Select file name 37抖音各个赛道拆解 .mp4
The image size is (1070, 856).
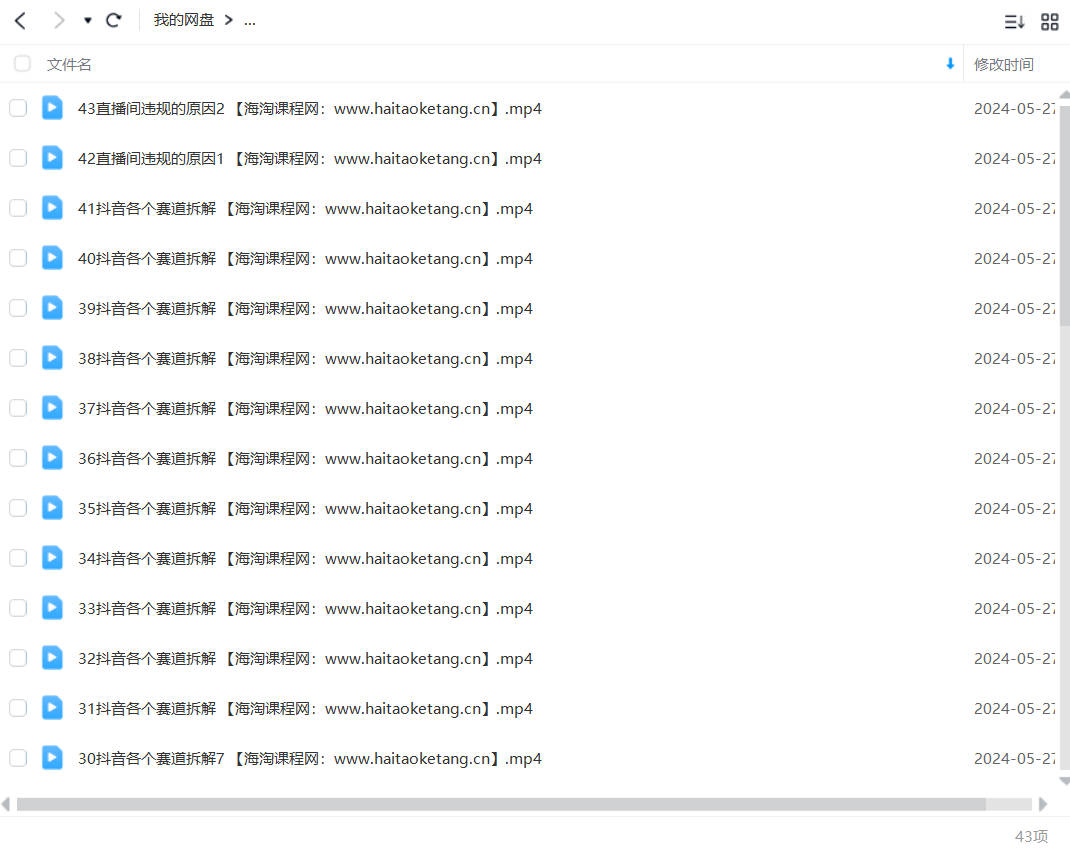click(x=305, y=408)
